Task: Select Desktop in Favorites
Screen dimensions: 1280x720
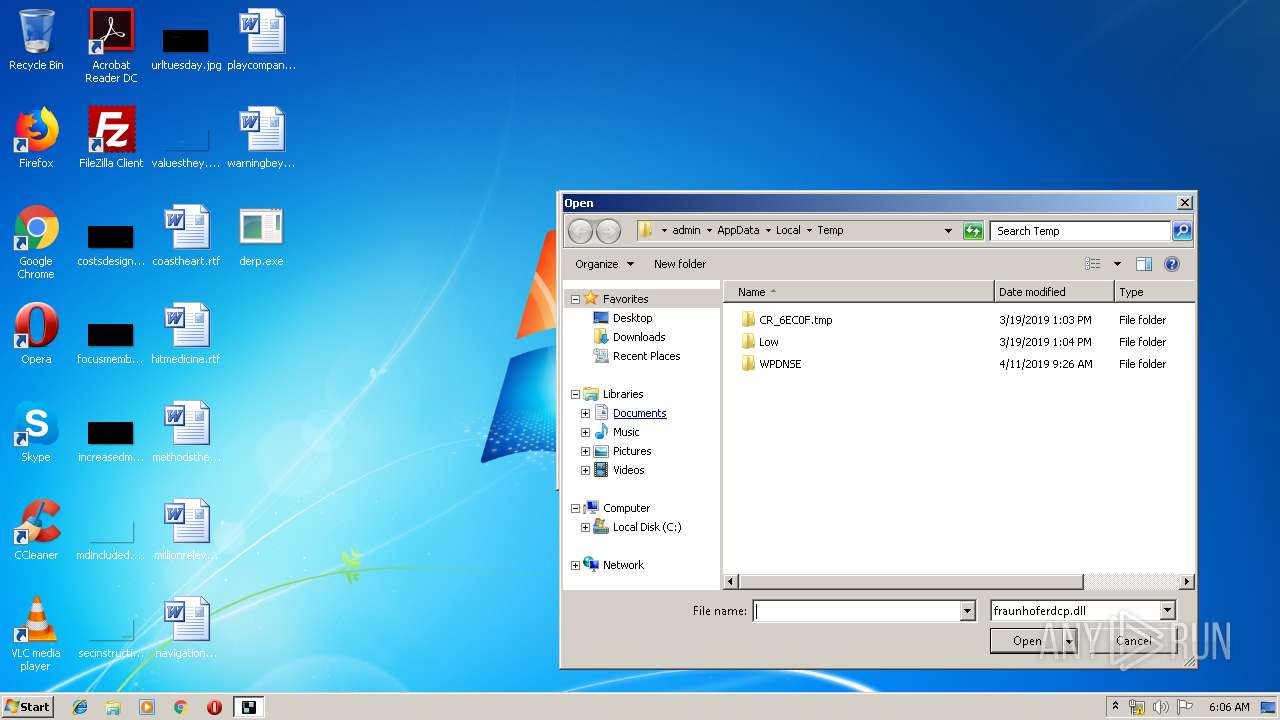Action: pos(632,318)
